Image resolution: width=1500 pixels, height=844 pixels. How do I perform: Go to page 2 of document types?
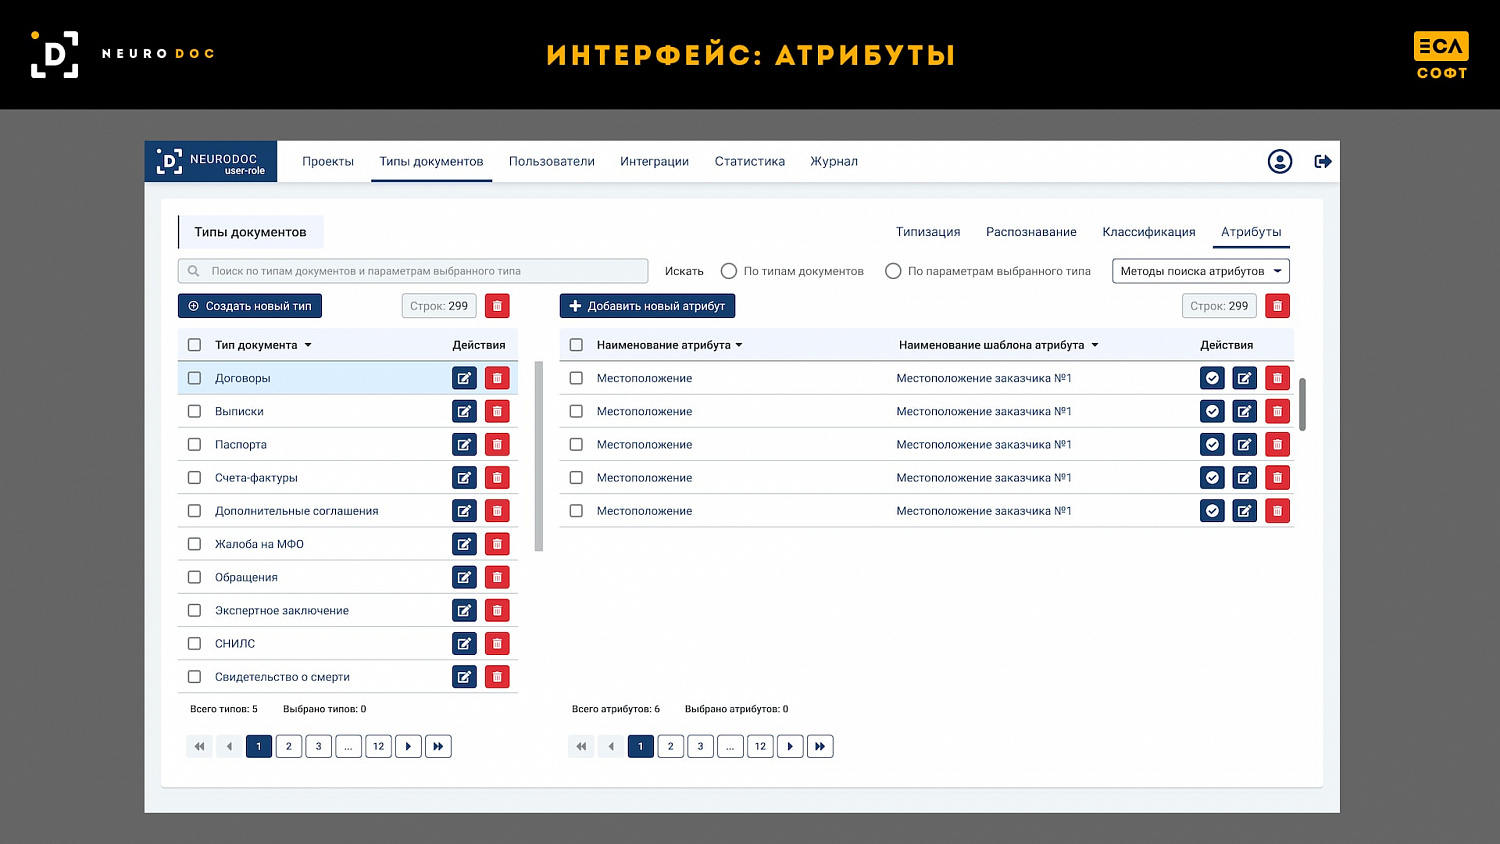pos(289,746)
